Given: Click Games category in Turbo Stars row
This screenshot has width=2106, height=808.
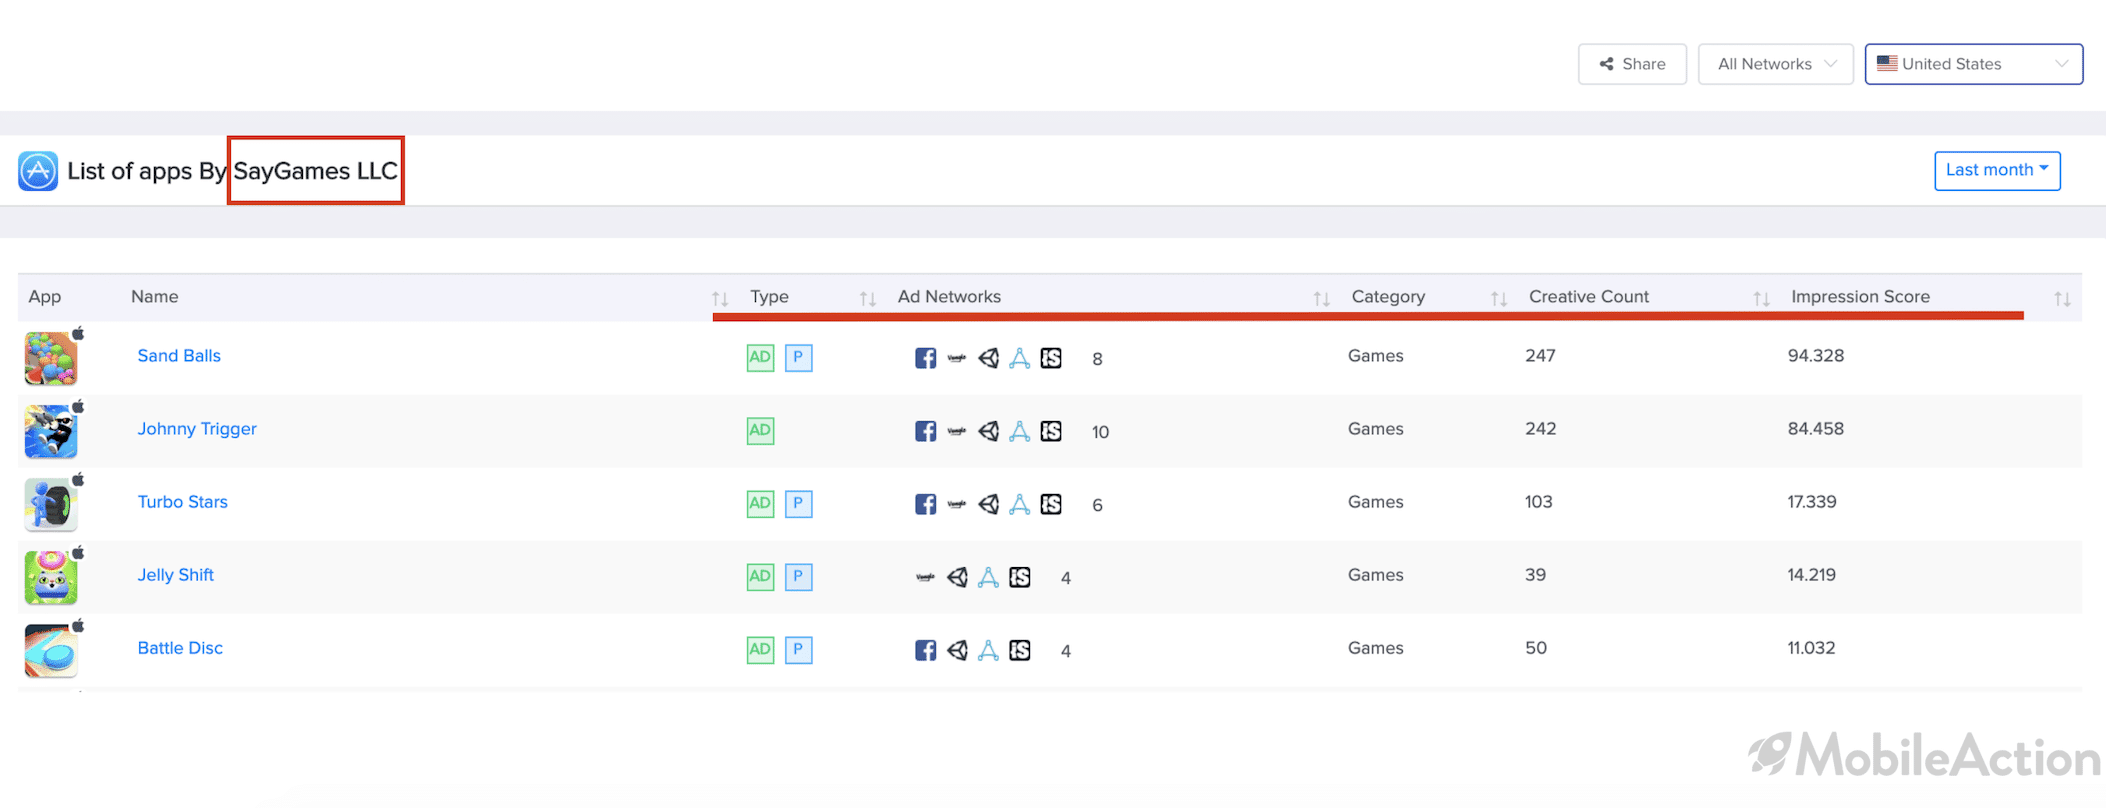Looking at the screenshot, I should tap(1375, 502).
